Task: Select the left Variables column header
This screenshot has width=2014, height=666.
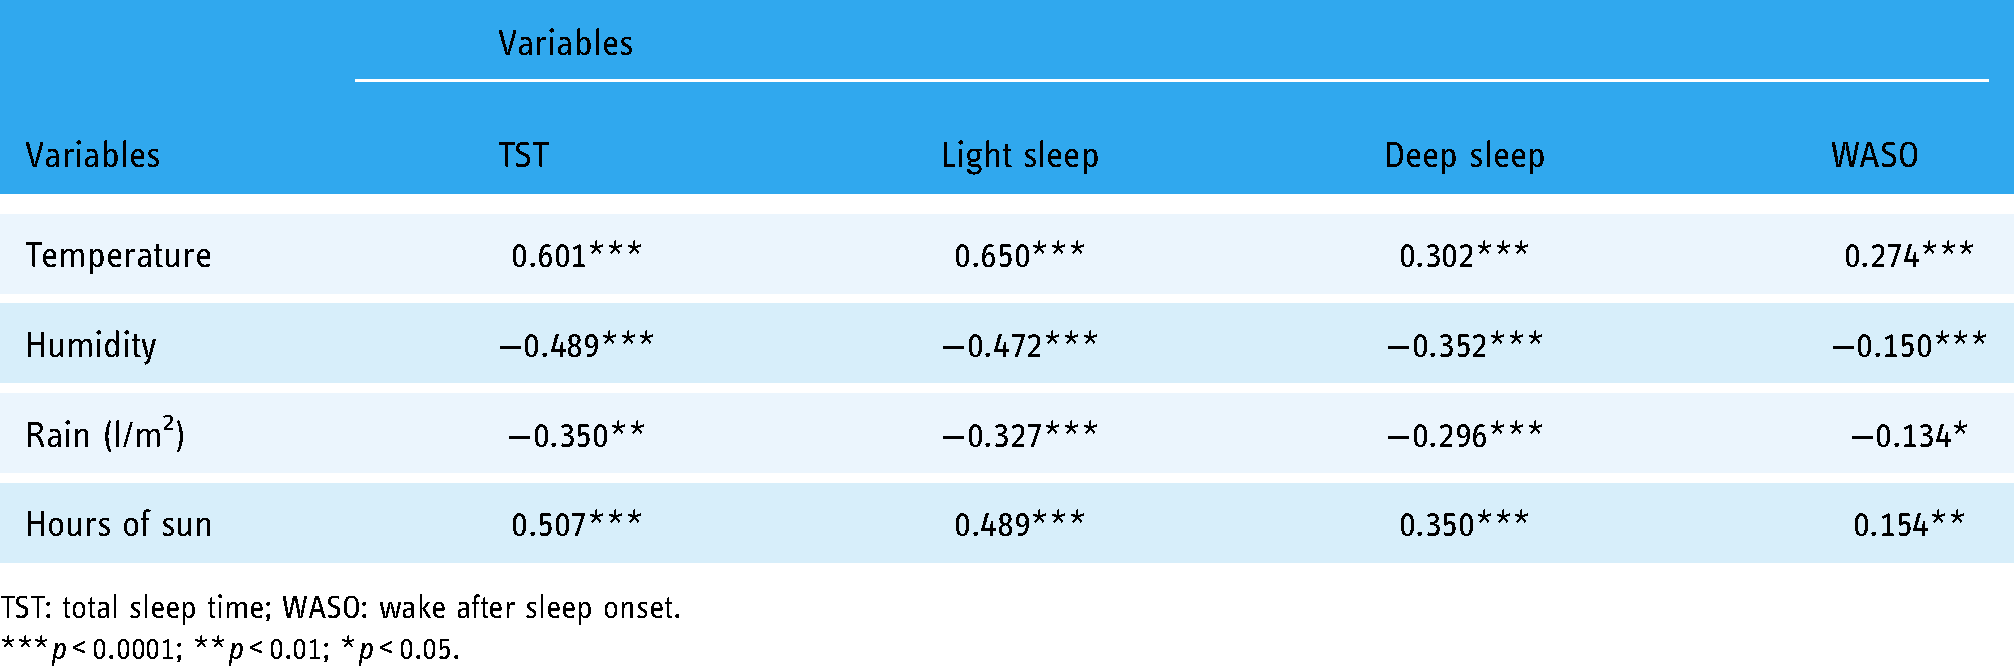Action: (x=92, y=155)
